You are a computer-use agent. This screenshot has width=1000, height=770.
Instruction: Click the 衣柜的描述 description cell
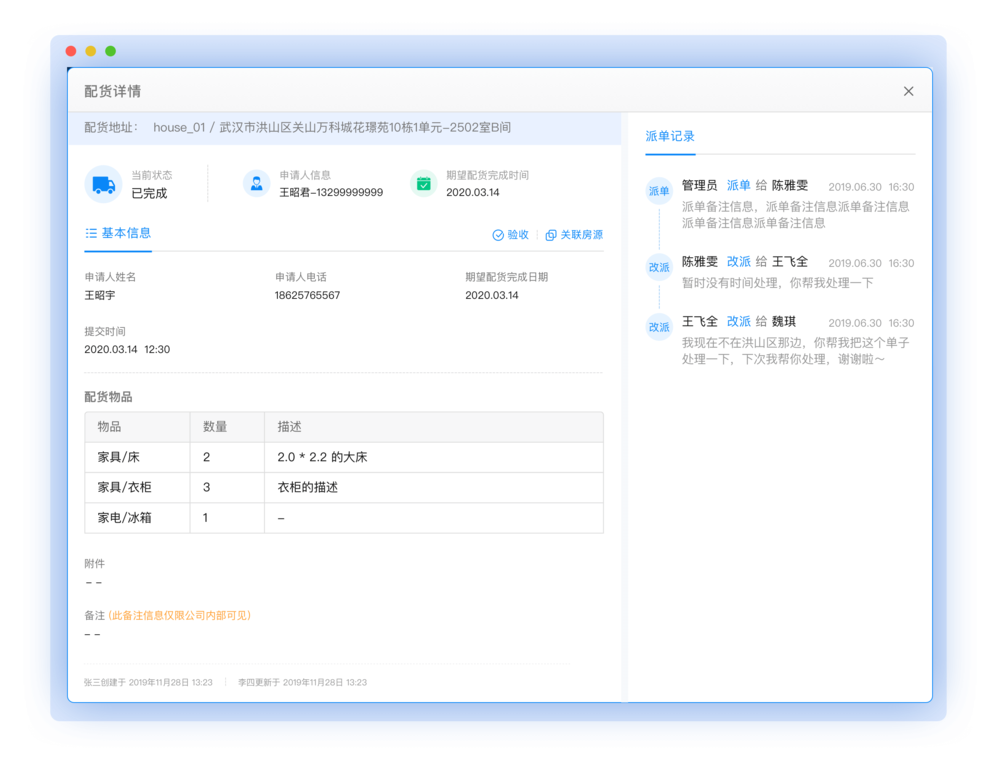pos(434,487)
